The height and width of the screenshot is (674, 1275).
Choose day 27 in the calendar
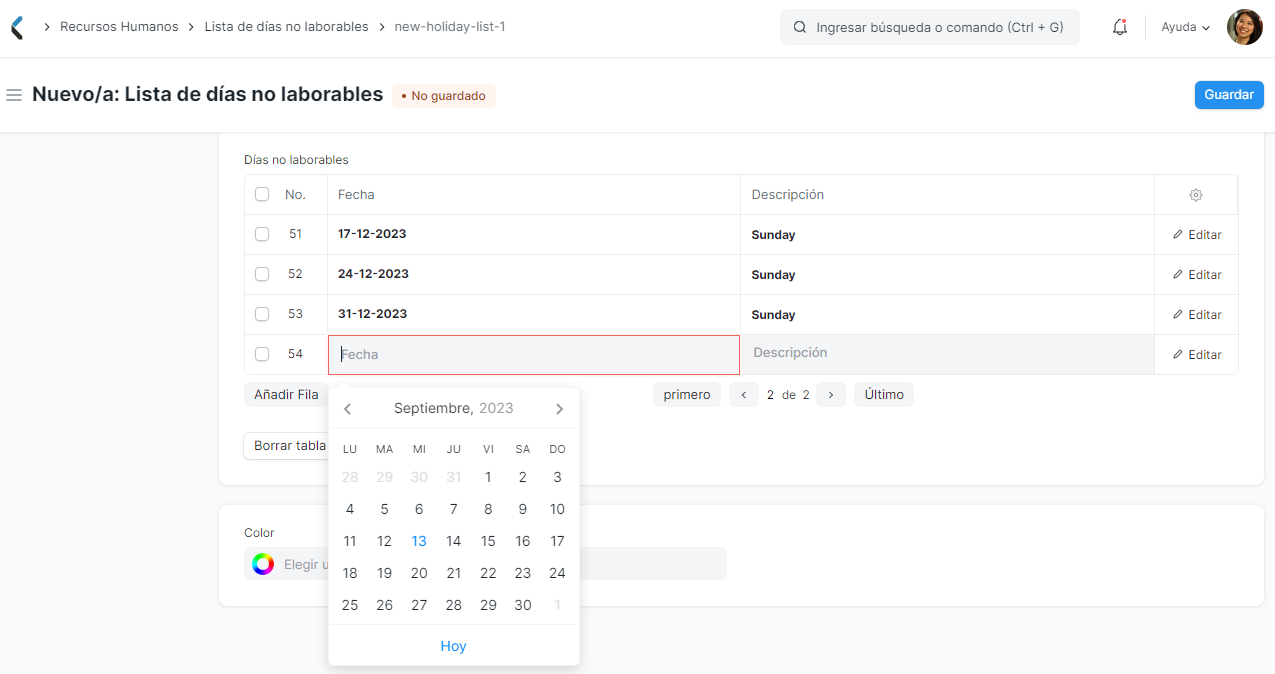(x=419, y=605)
